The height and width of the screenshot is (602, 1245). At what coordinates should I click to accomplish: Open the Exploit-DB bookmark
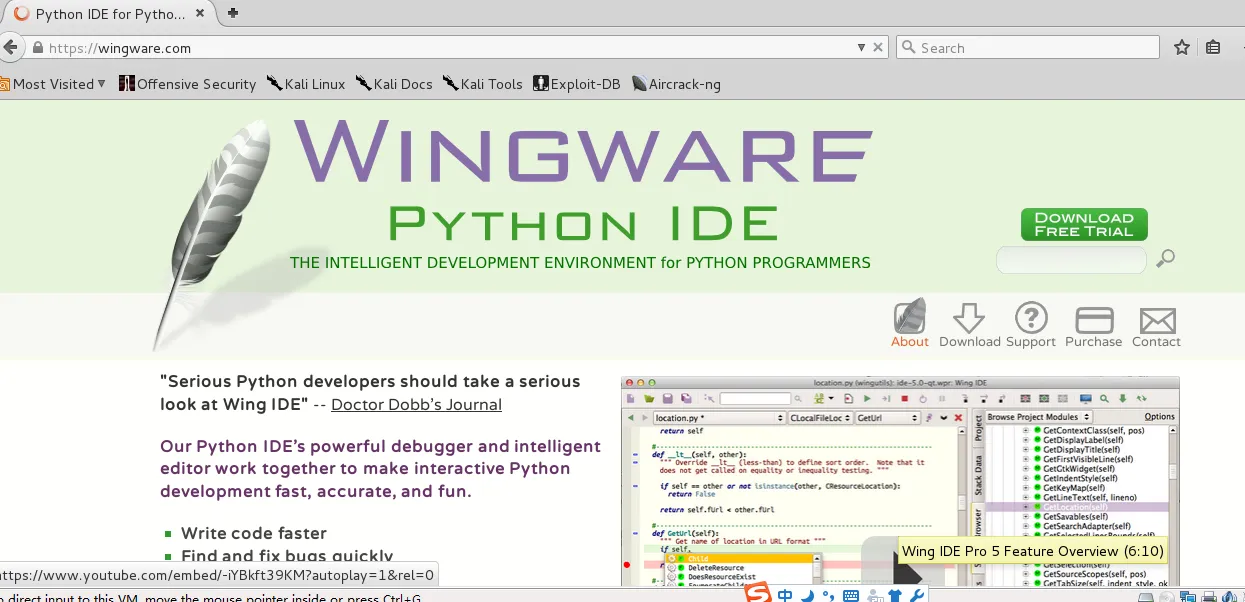coord(577,84)
